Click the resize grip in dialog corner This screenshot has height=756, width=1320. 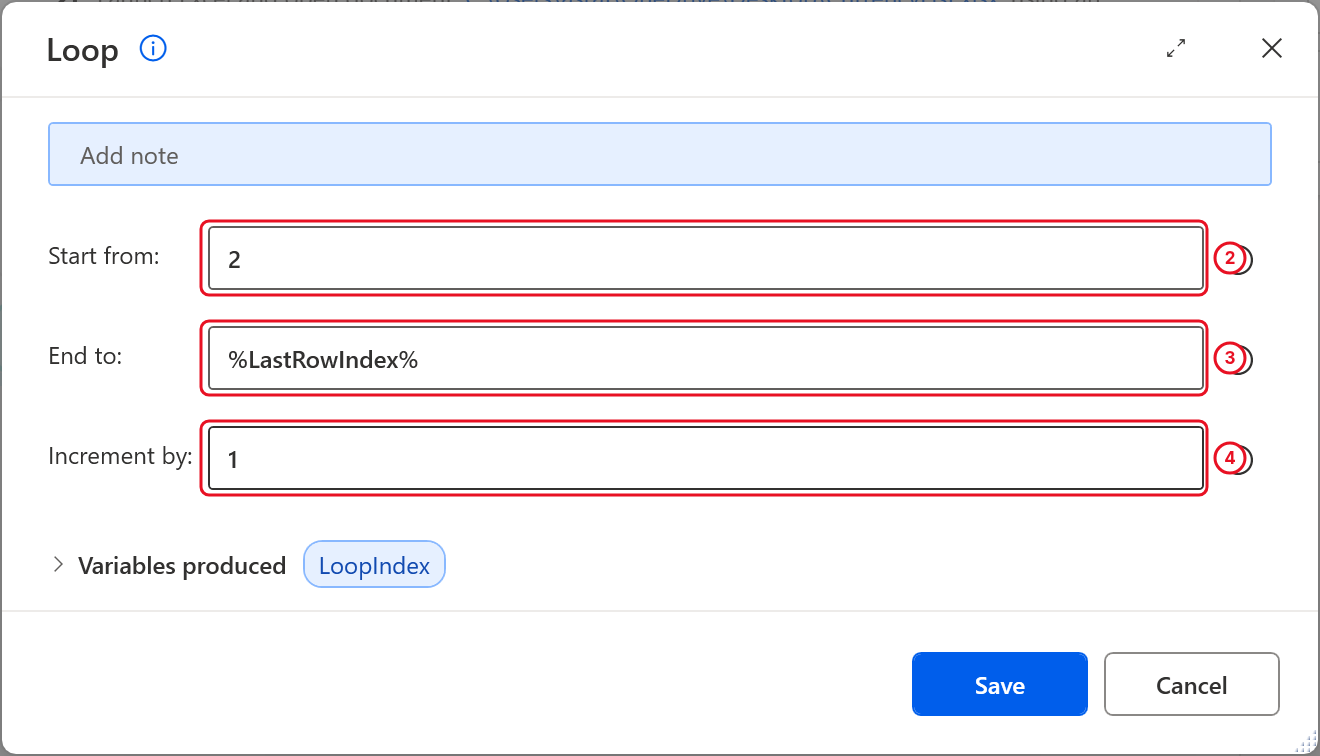[1306, 742]
